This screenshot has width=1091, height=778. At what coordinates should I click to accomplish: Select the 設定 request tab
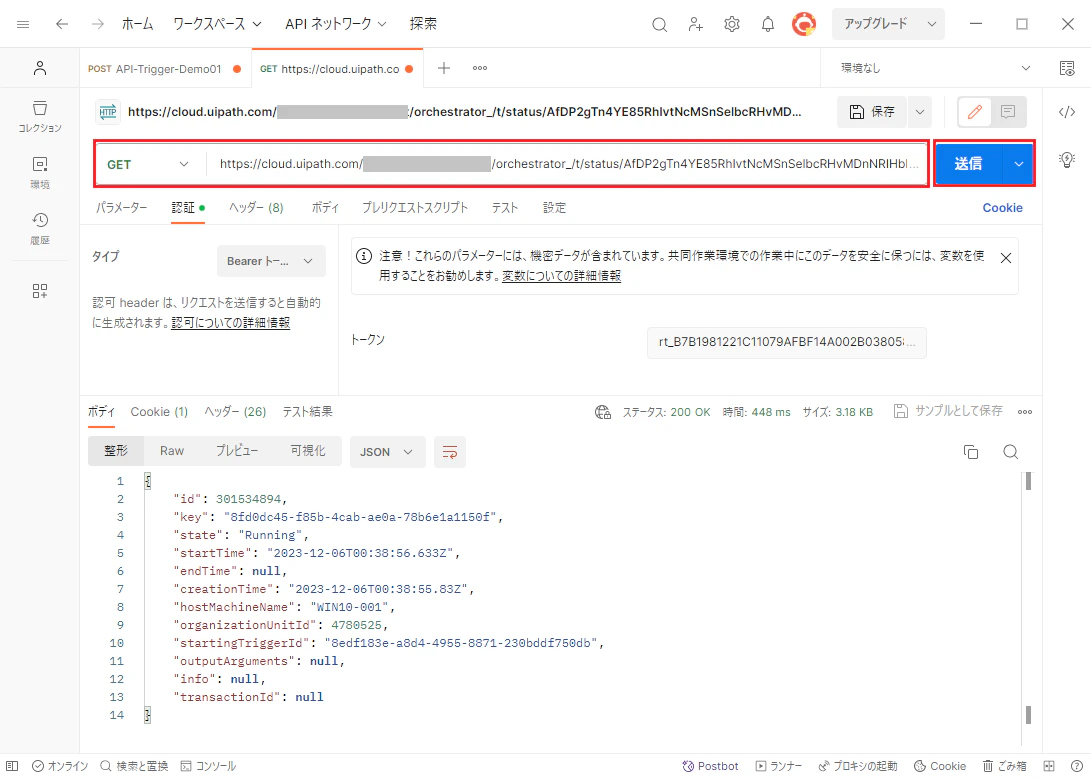pos(554,208)
